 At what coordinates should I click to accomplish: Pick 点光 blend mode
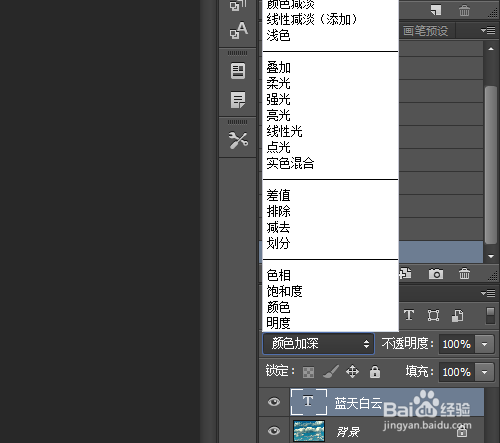(x=279, y=147)
